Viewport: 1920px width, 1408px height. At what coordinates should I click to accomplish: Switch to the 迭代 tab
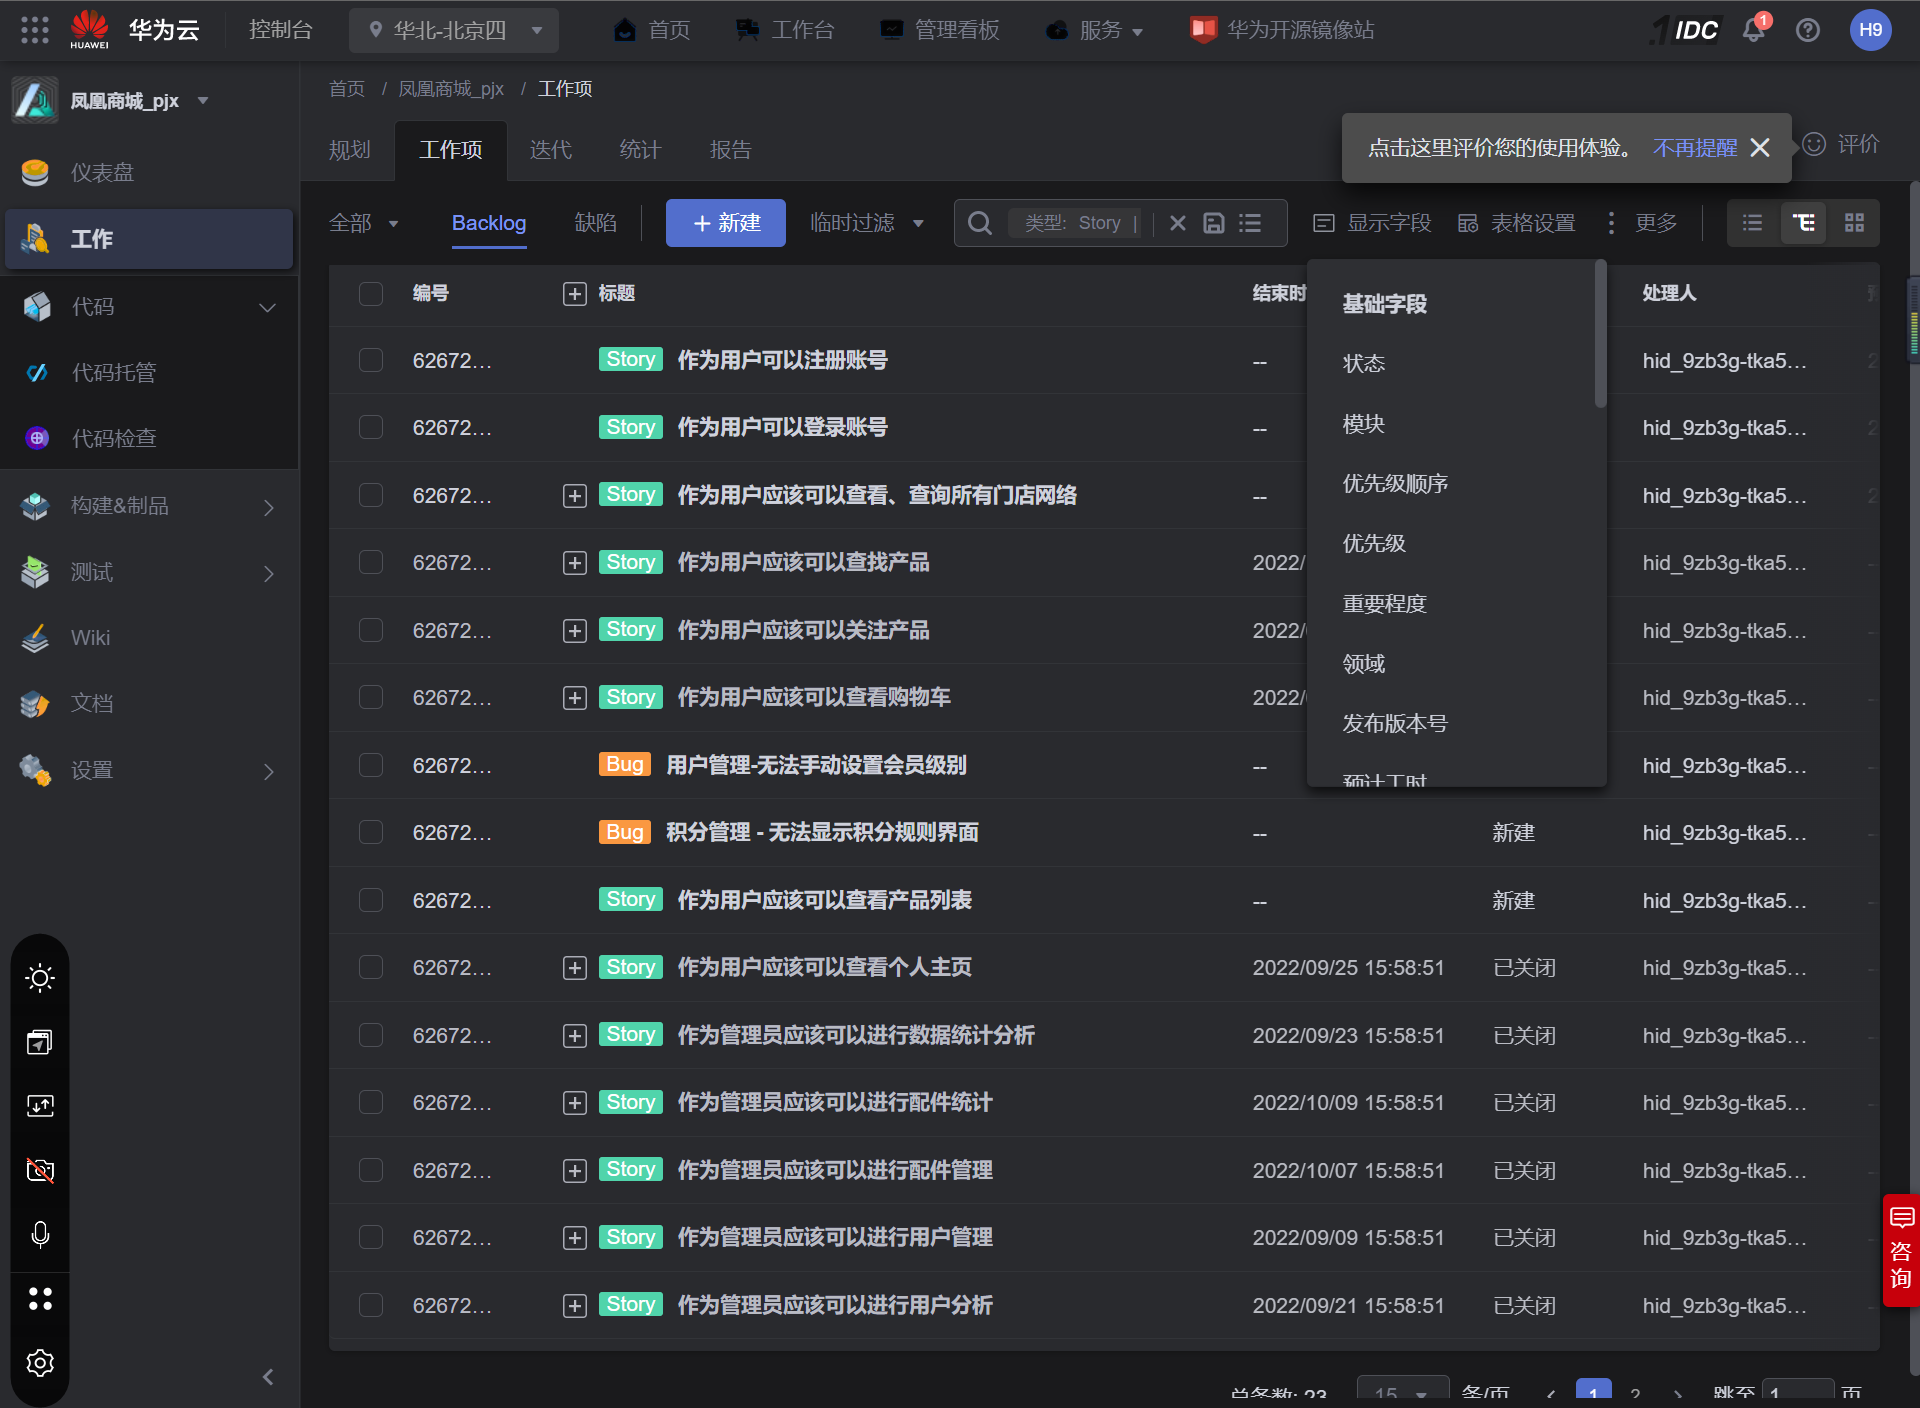pyautogui.click(x=550, y=150)
